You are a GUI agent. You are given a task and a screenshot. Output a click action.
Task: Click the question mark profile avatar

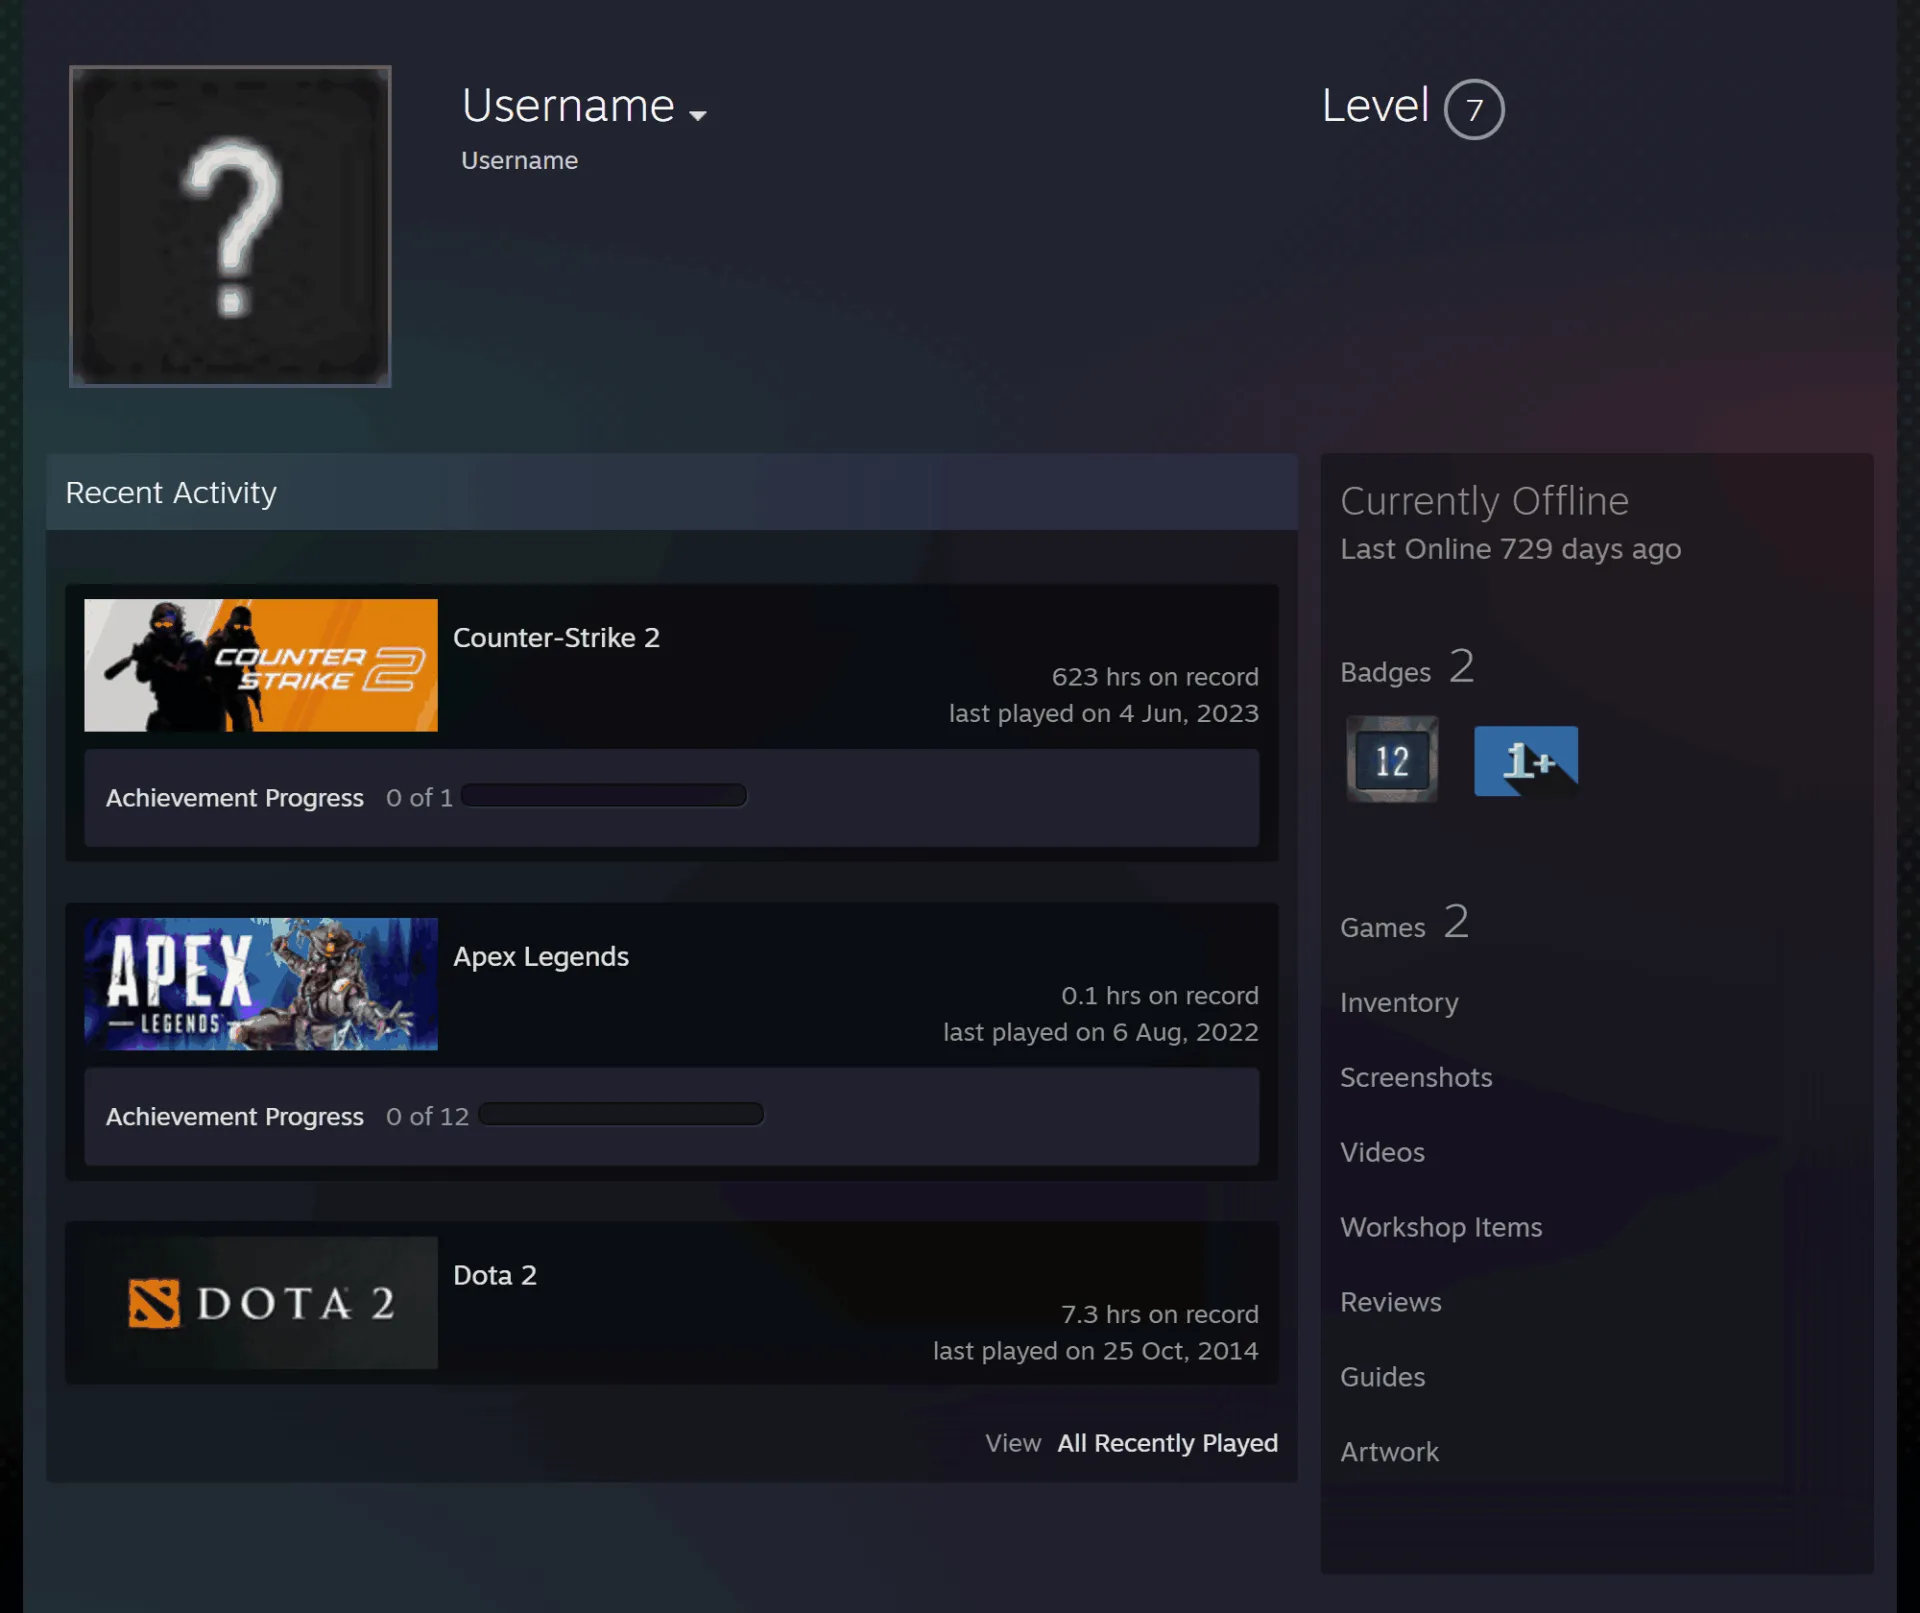pyautogui.click(x=230, y=226)
